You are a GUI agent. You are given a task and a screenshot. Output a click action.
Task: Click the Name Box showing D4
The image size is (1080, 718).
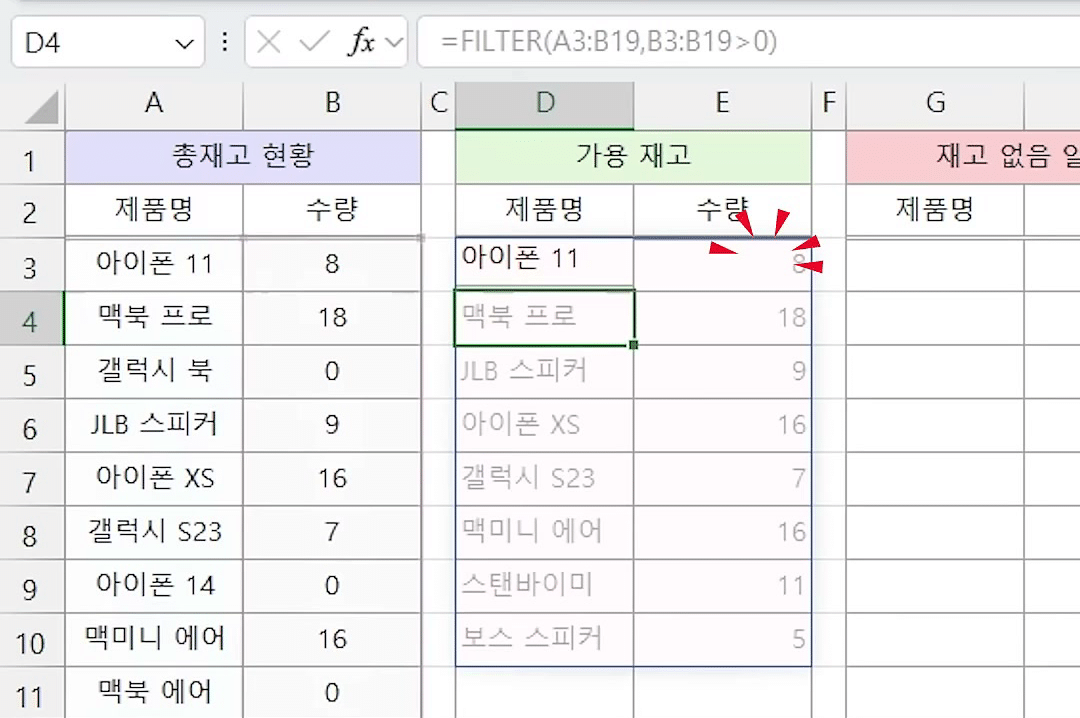click(108, 42)
